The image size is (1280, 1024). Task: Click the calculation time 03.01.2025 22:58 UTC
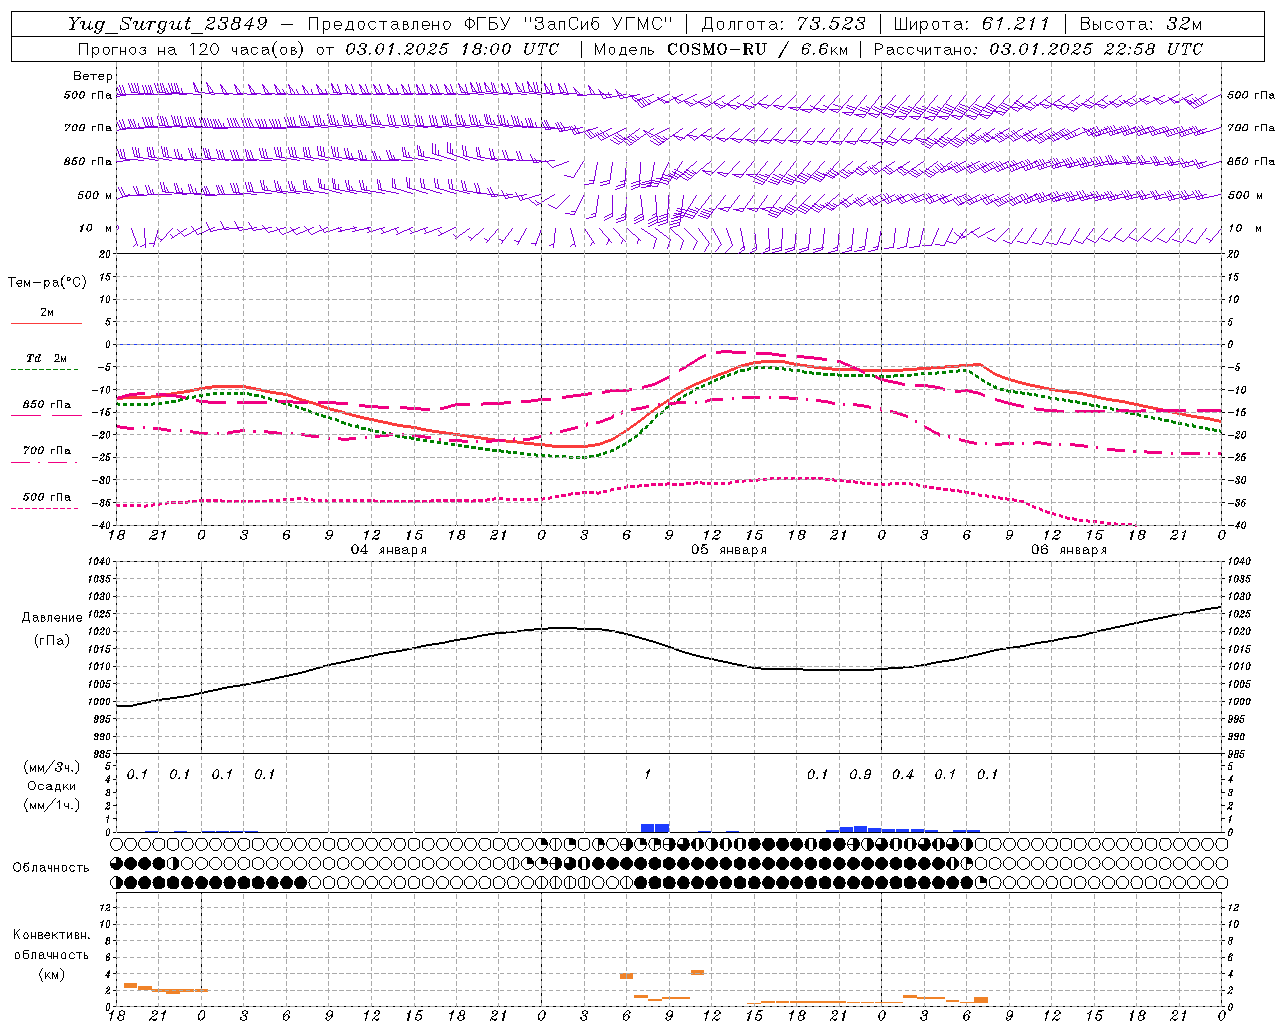coord(1096,49)
